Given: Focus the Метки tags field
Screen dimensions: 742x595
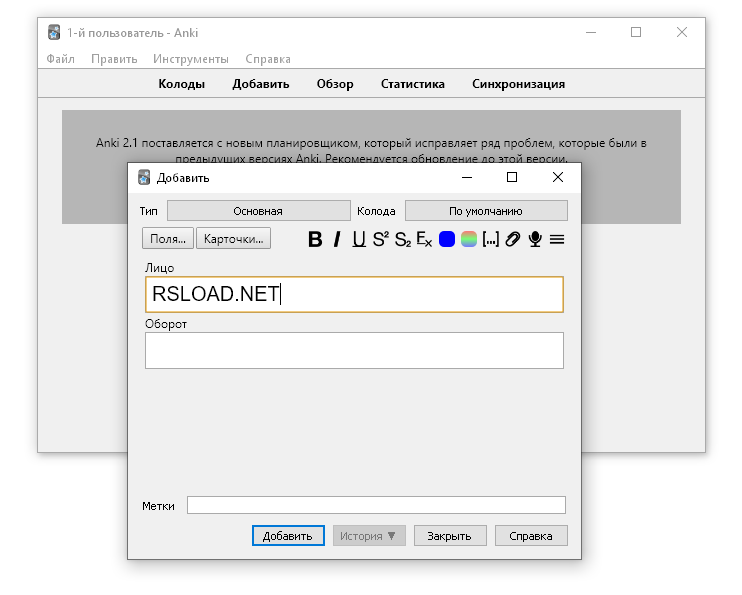Looking at the screenshot, I should pos(376,505).
